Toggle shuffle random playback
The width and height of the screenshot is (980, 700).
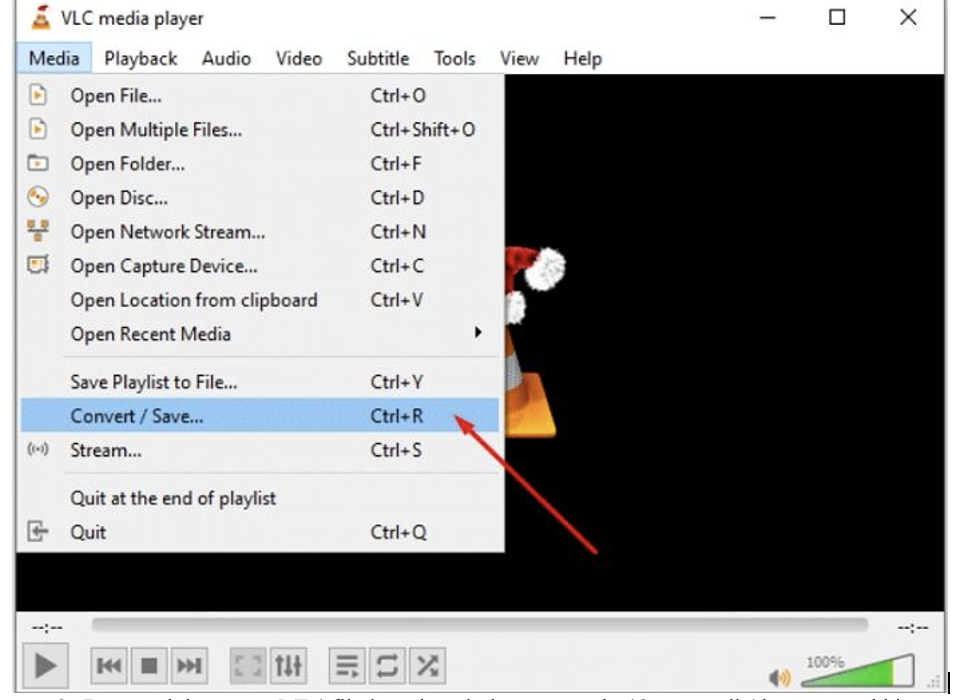[x=426, y=665]
